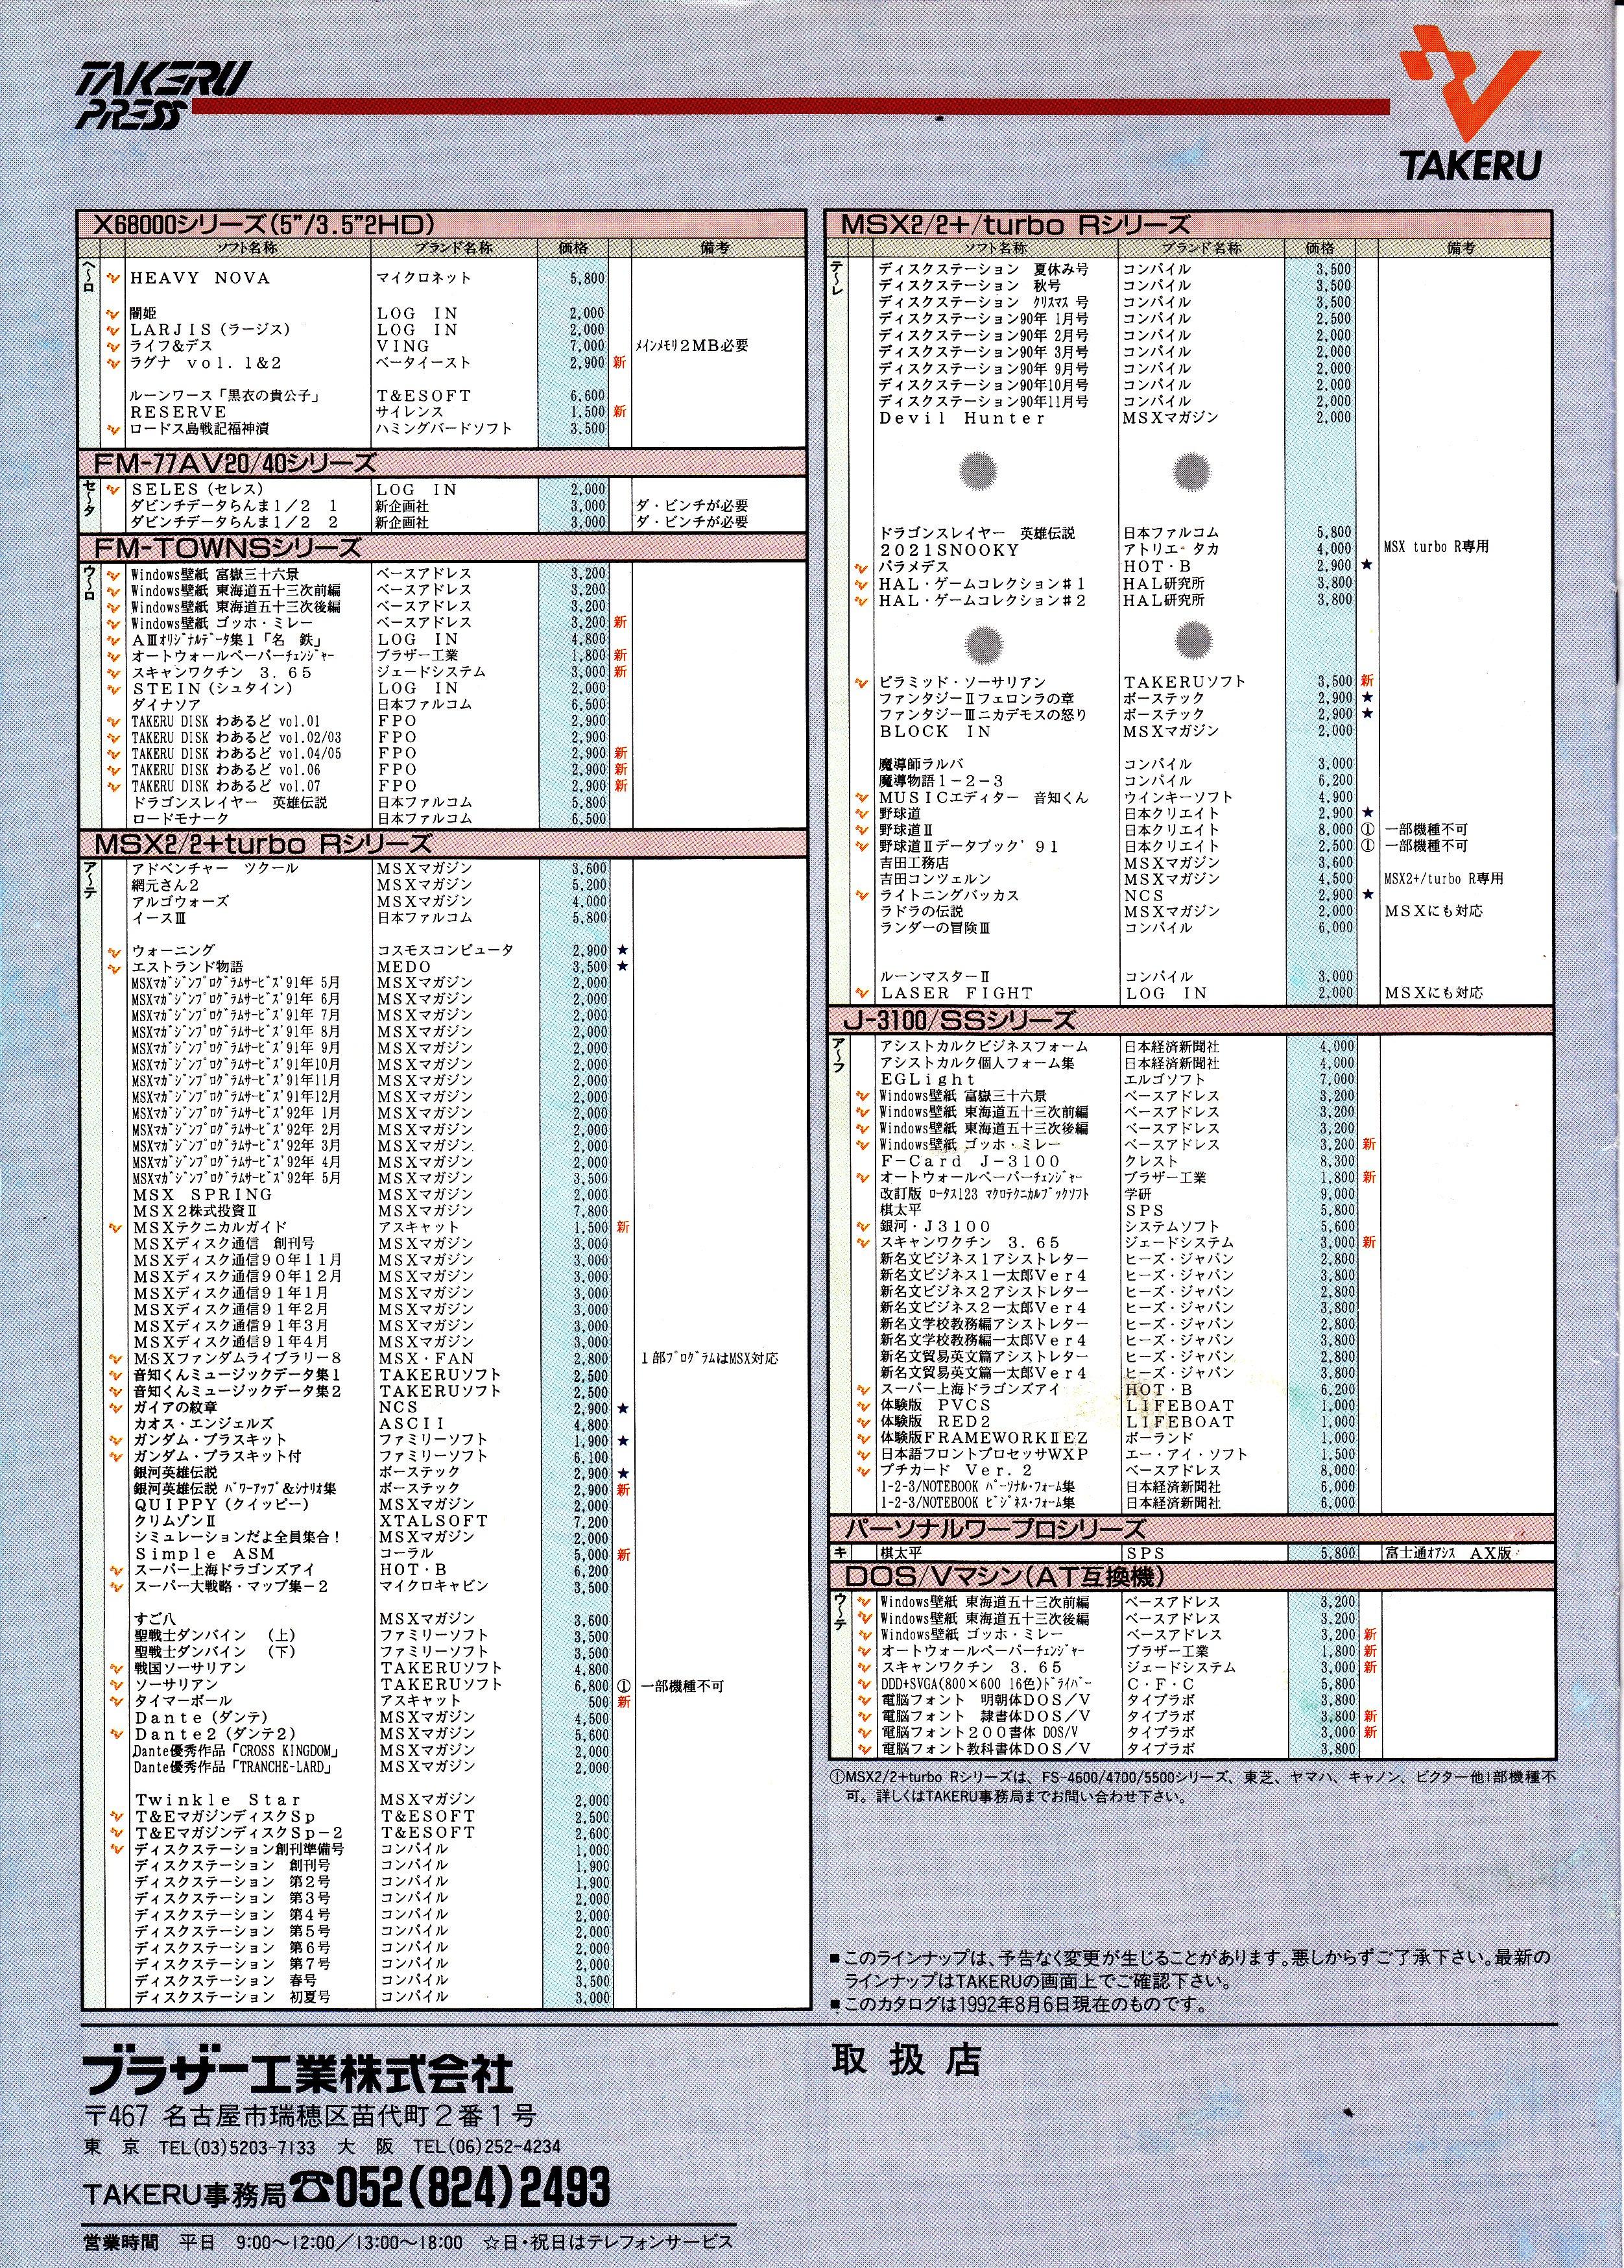
Task: Select the X68000シリーズ section header
Action: pos(442,225)
